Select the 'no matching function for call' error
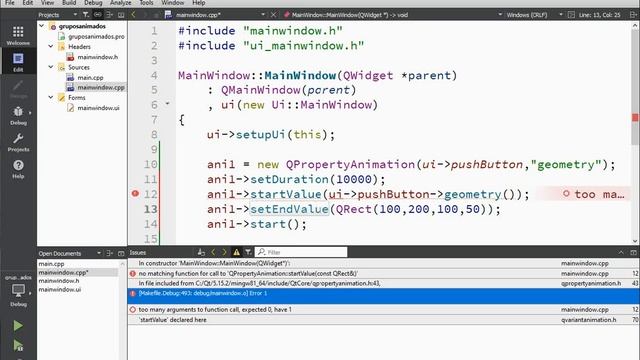 click(384, 273)
